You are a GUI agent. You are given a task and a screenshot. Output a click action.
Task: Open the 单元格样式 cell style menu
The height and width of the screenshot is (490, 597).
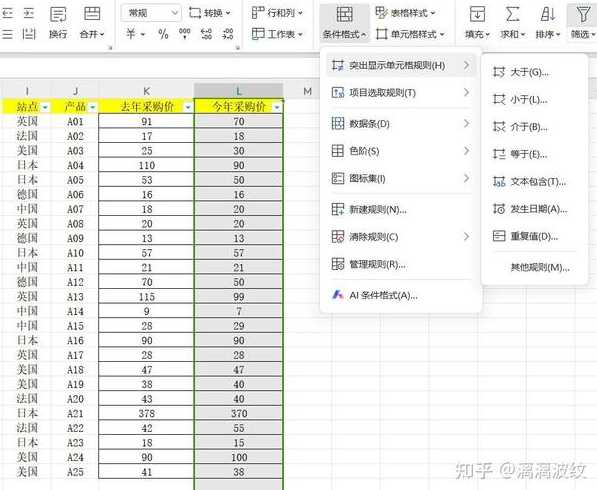410,34
